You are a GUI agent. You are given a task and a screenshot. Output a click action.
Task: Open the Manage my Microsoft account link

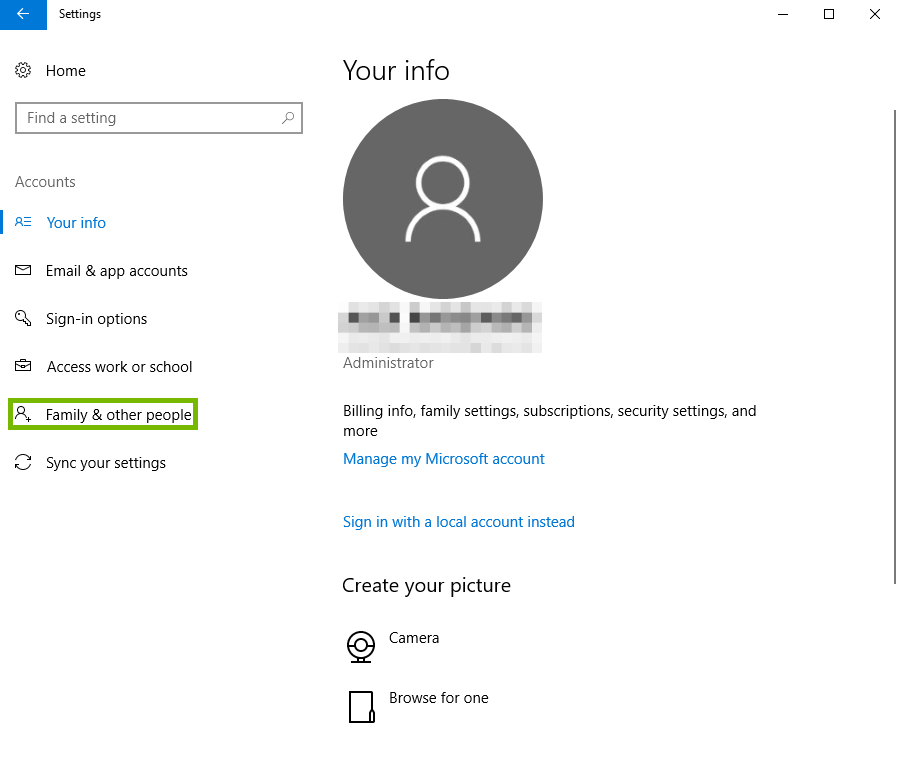point(444,458)
